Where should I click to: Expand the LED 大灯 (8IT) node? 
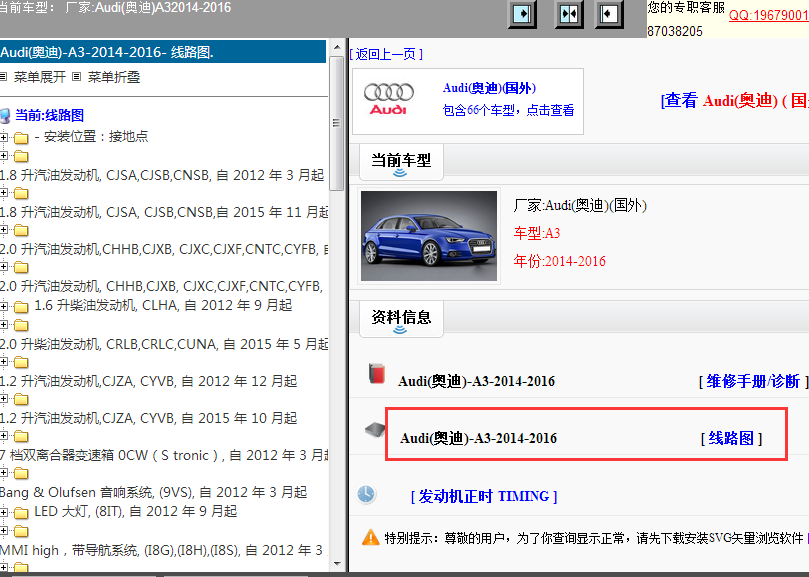pos(4,512)
